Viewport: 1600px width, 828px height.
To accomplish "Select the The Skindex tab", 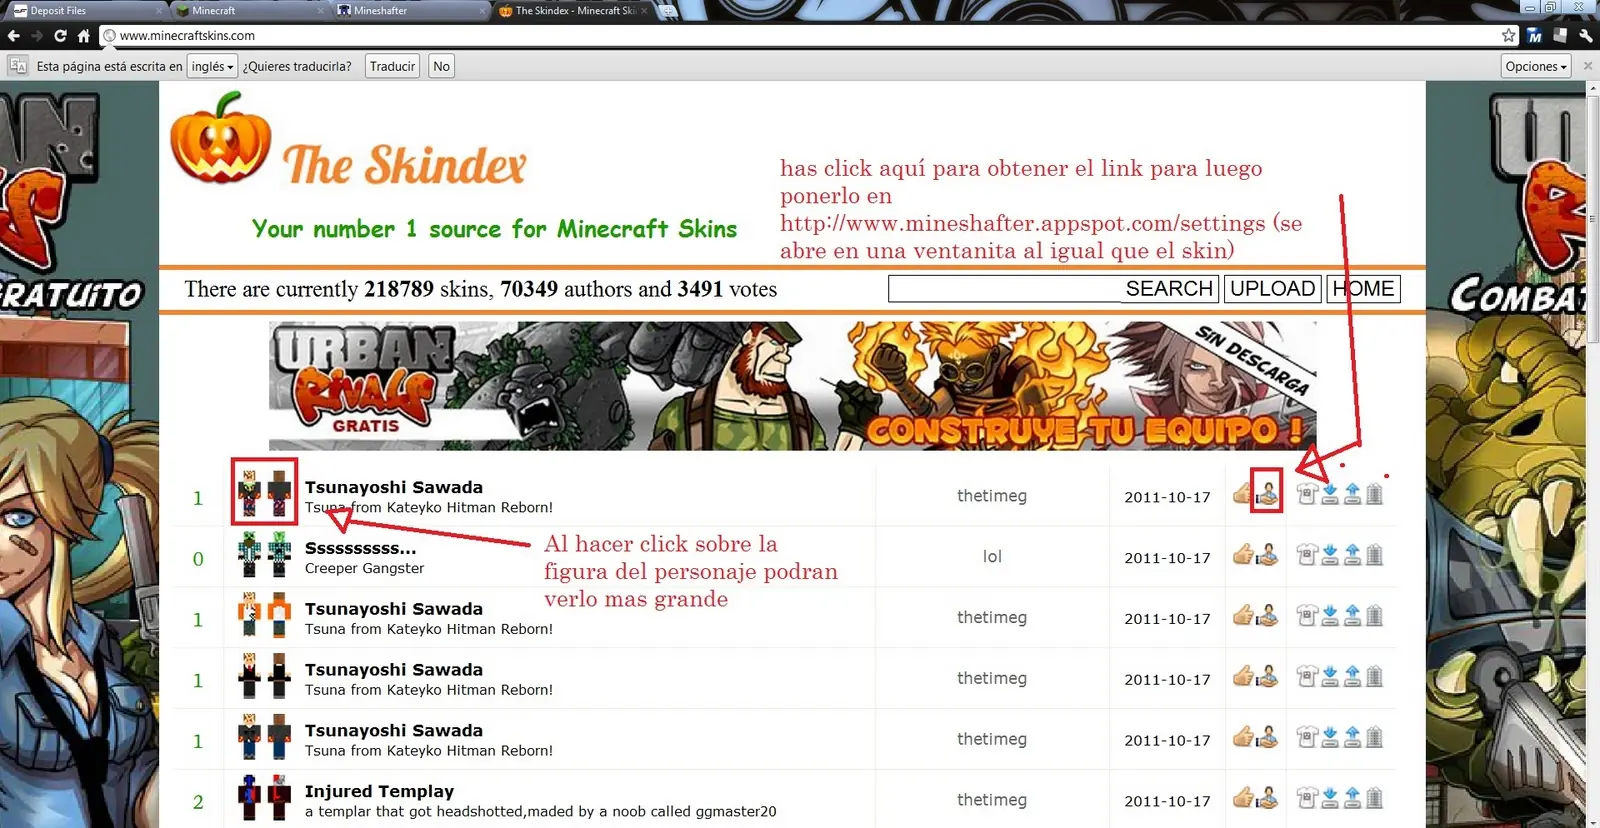I will coord(573,11).
